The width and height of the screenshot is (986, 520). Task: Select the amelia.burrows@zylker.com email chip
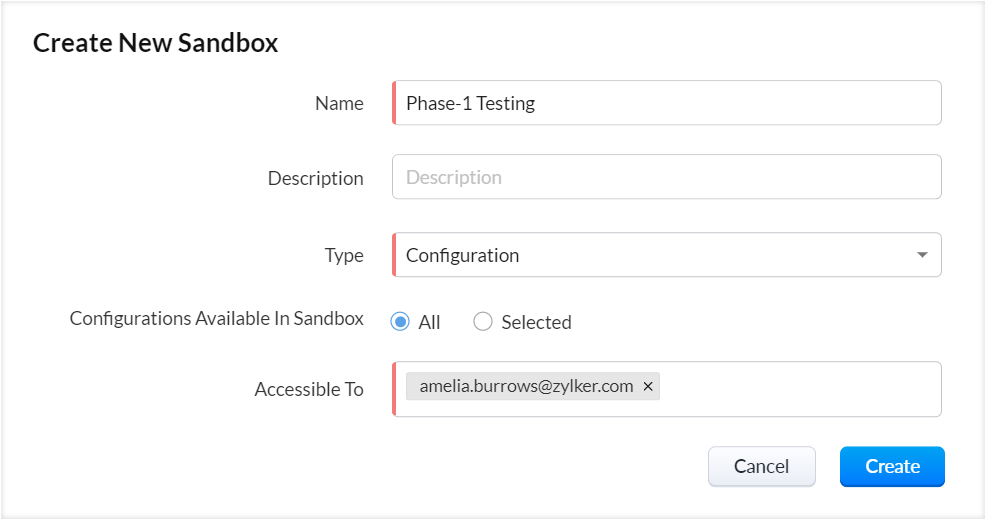tap(526, 386)
